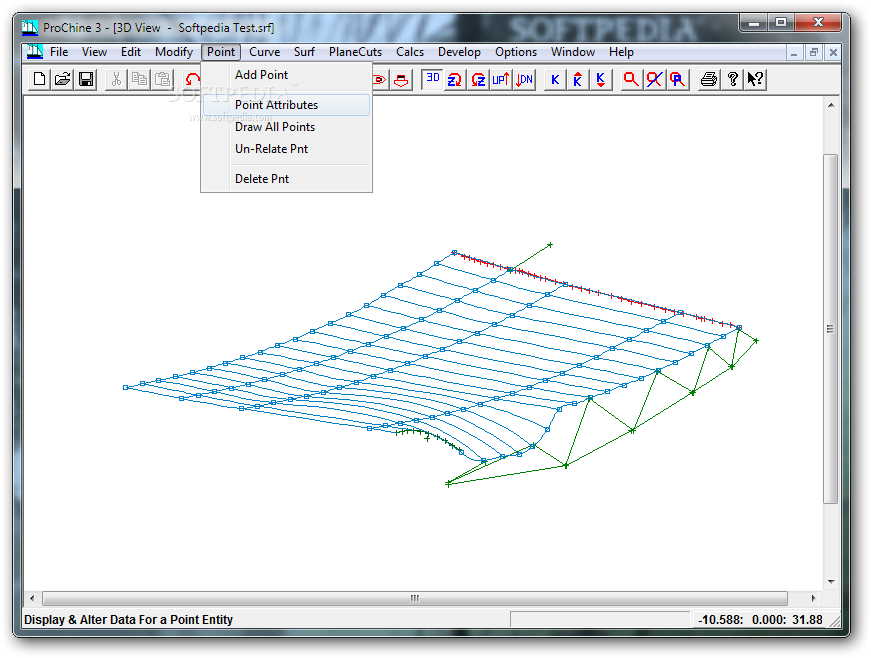This screenshot has width=871, height=658.
Task: Click the horizontal scrollbar left arrow
Action: [32, 598]
